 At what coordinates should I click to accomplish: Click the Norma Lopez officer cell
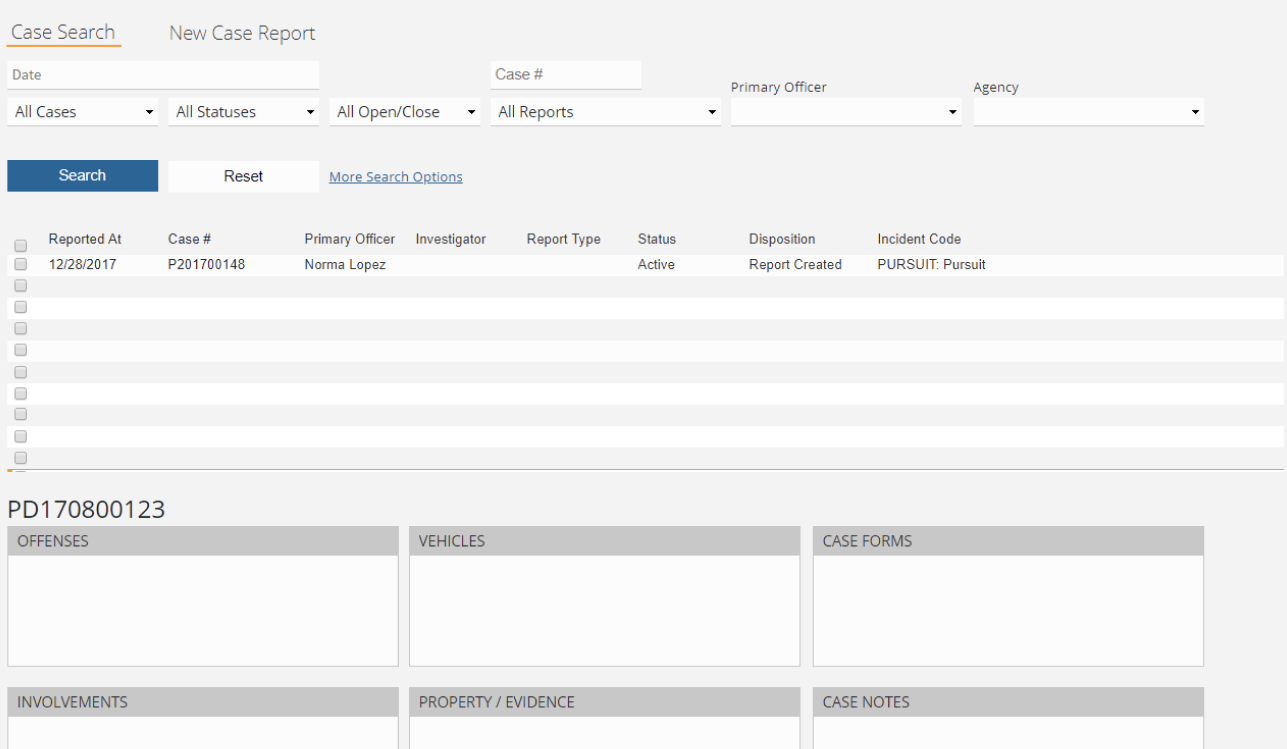[345, 265]
